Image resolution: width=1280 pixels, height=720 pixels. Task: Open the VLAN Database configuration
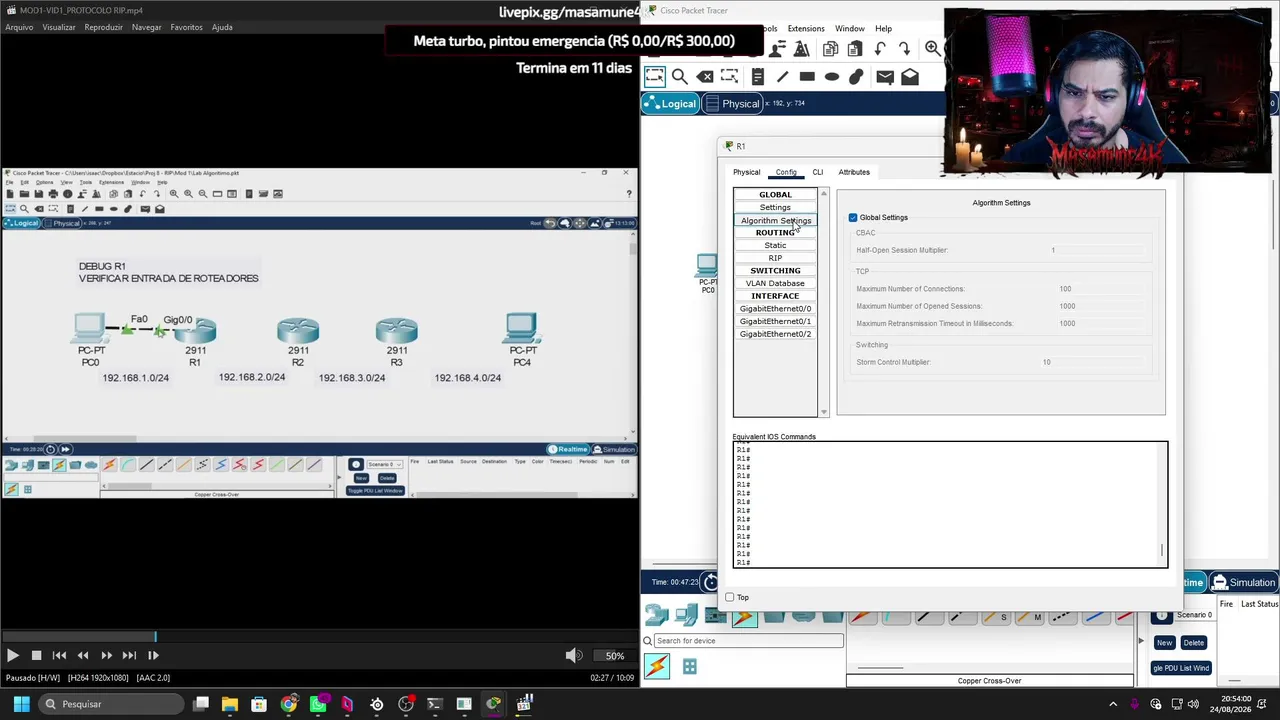coord(775,283)
